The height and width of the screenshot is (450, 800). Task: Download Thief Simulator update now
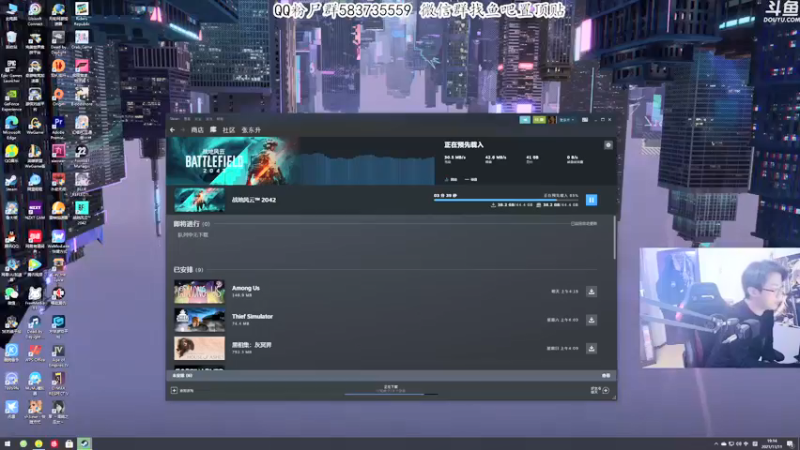(x=591, y=320)
